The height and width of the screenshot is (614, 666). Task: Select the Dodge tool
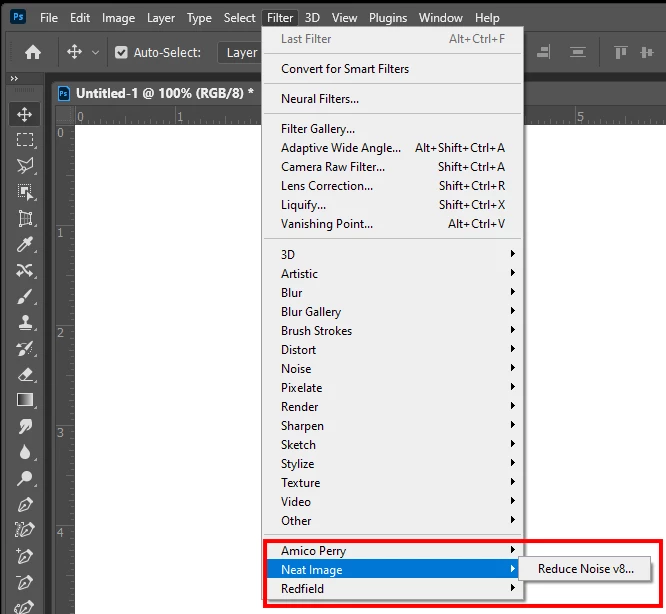point(25,478)
